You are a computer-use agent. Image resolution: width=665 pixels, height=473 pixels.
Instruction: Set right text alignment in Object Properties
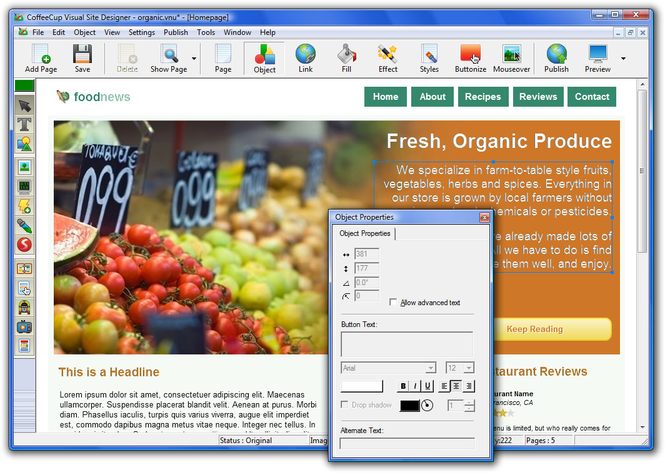(x=468, y=386)
